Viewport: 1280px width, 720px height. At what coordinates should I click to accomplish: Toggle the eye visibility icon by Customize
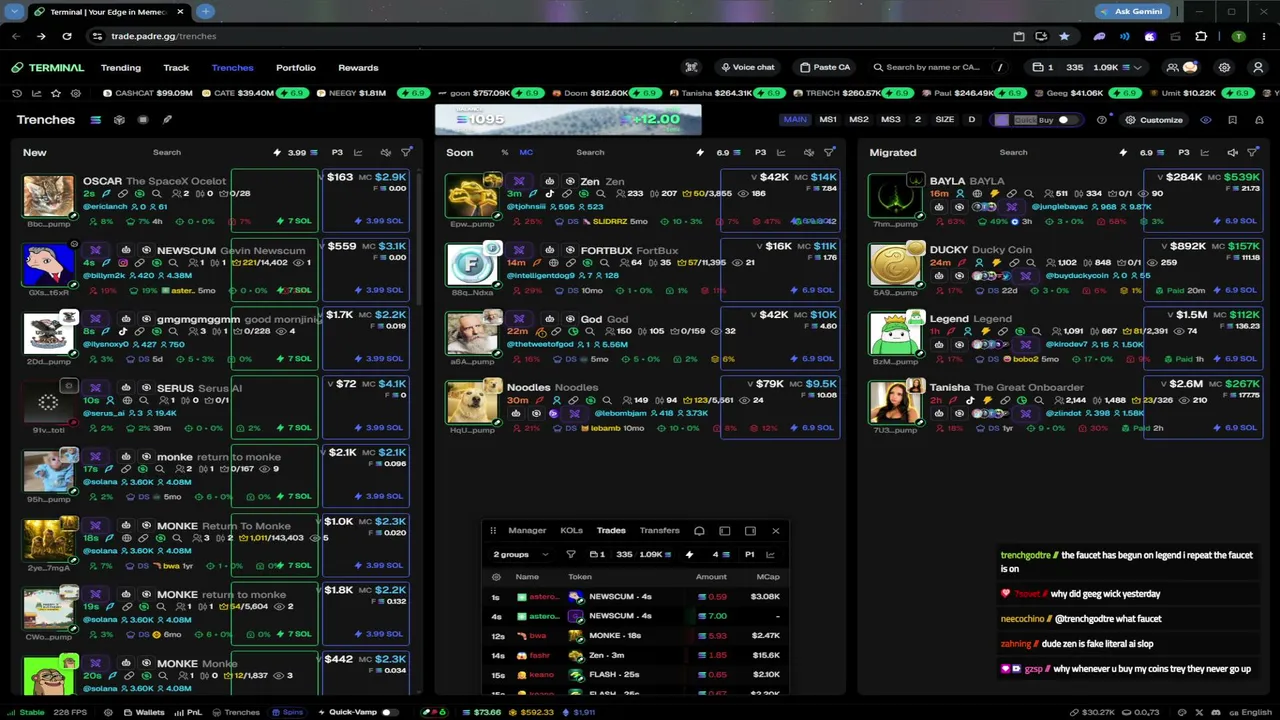pos(1206,120)
